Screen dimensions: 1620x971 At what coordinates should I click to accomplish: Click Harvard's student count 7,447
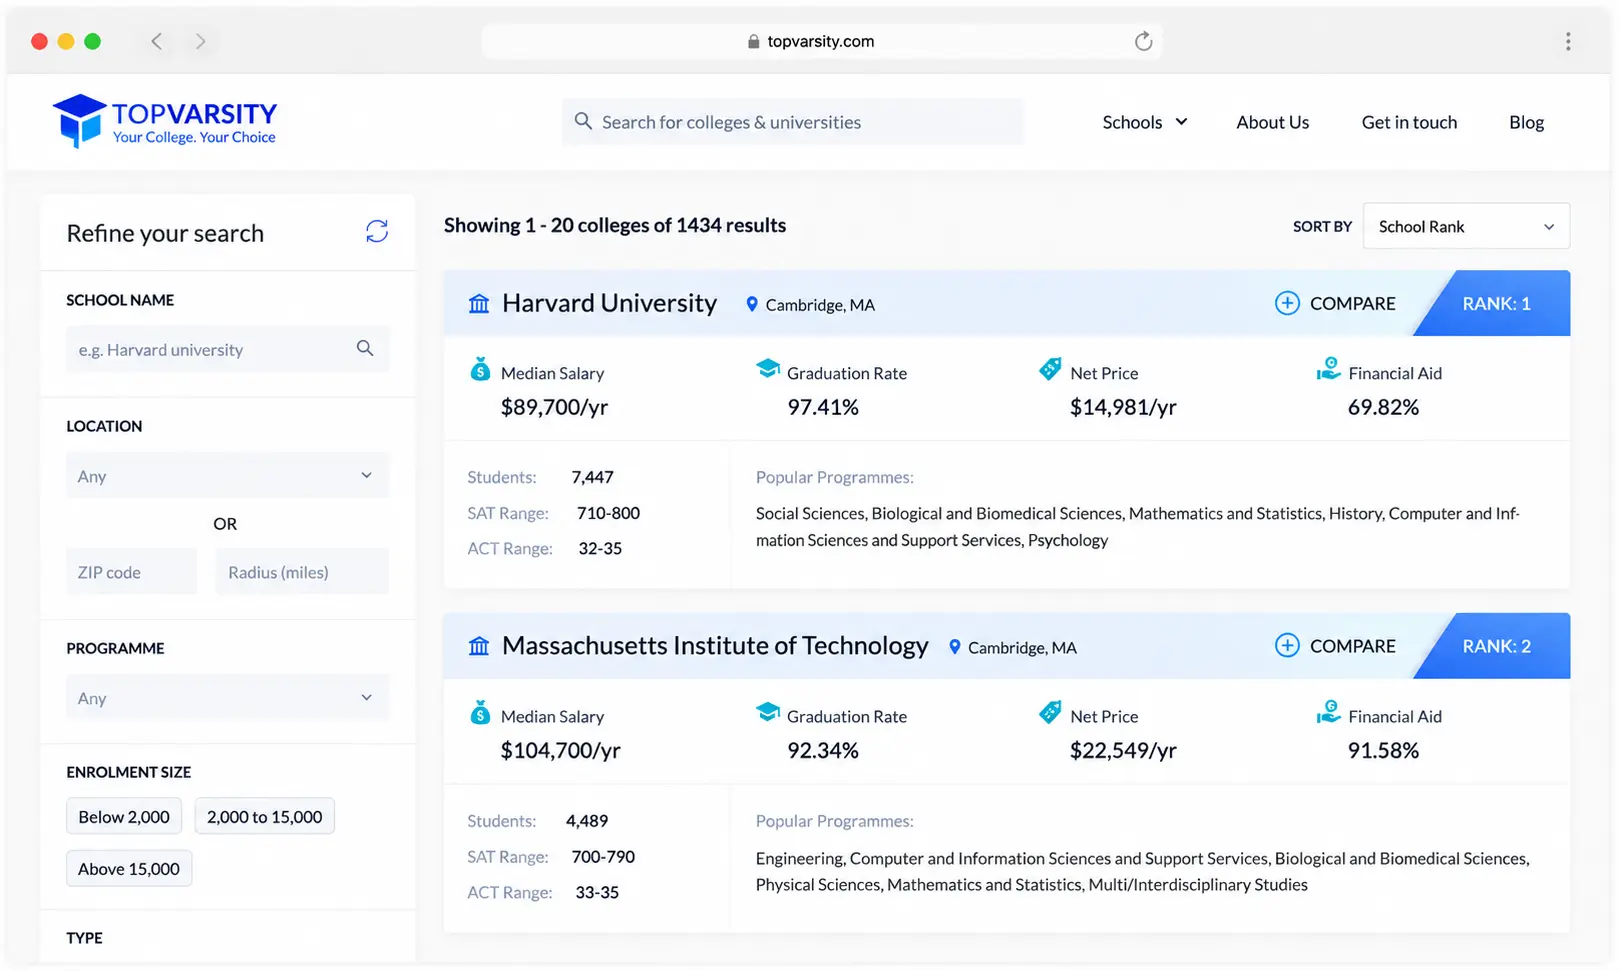[x=592, y=477]
